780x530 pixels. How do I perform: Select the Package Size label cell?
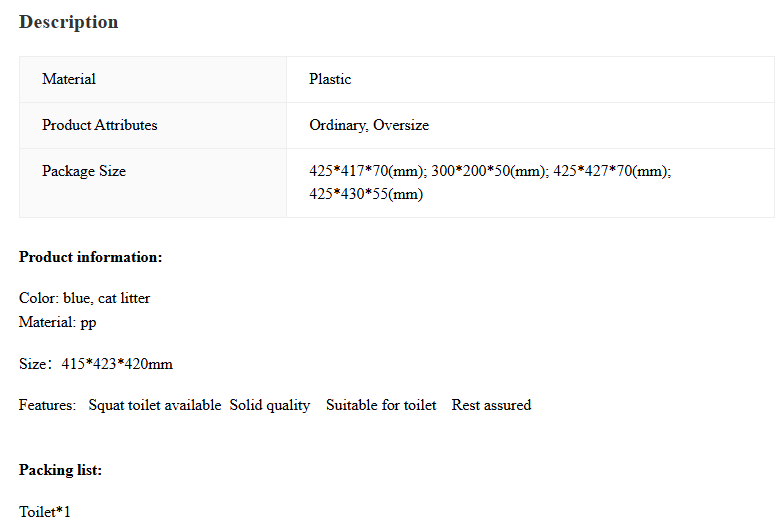click(153, 183)
